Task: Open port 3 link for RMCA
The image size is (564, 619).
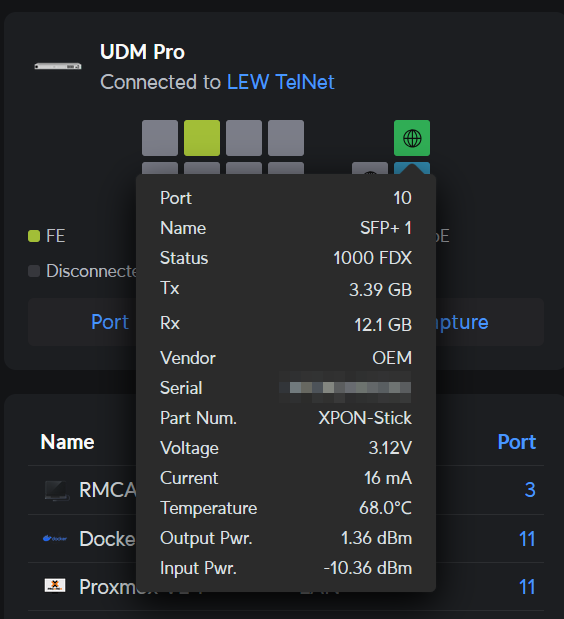Action: pyautogui.click(x=530, y=490)
